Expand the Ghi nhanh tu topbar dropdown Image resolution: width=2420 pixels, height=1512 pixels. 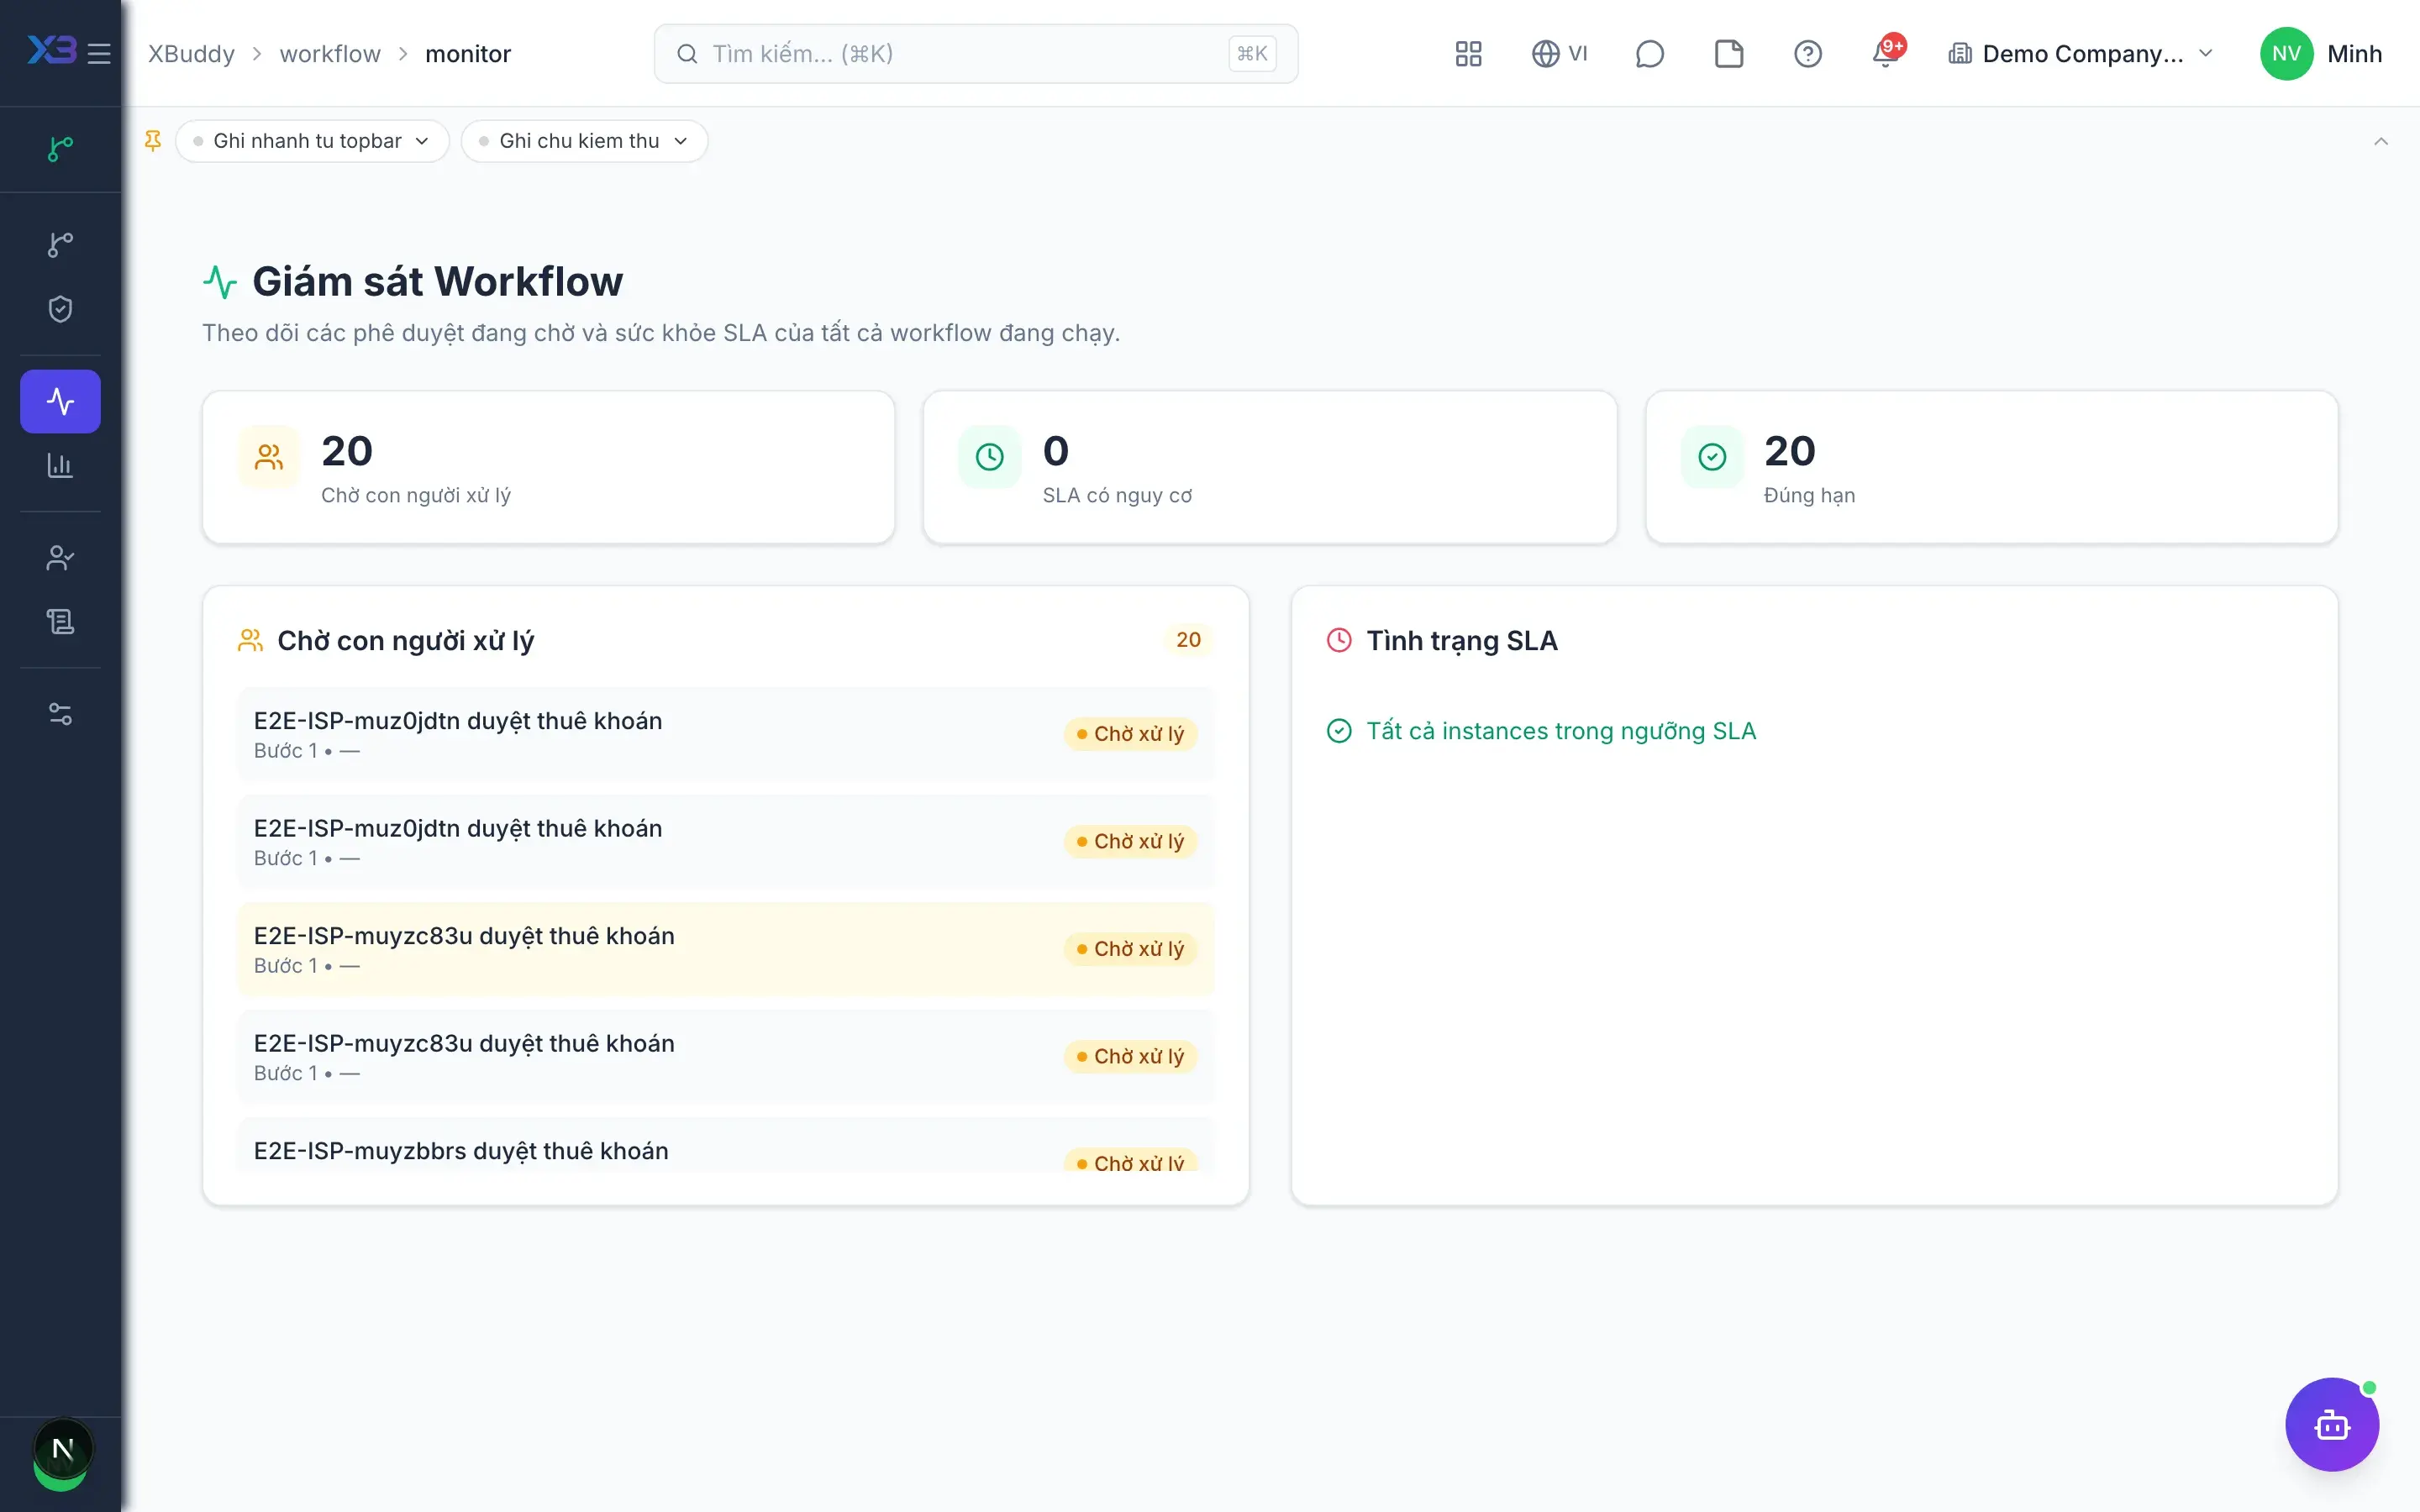[312, 141]
